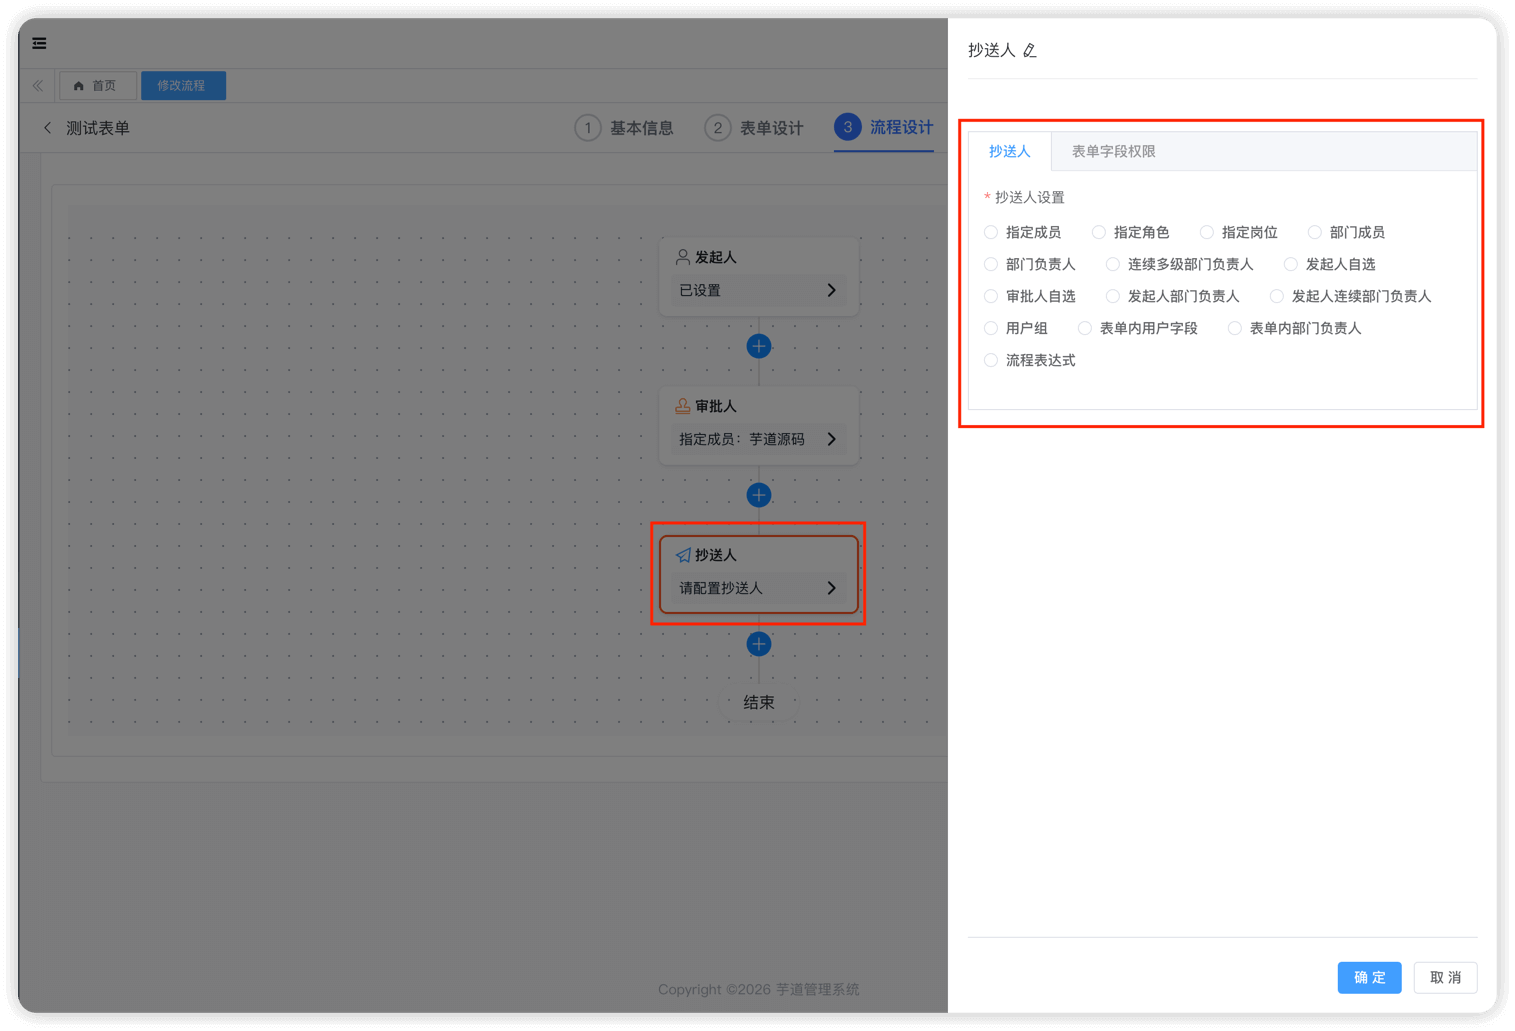1515x1031 pixels.
Task: Click the back arrow beside 测试表单
Action: point(47,128)
